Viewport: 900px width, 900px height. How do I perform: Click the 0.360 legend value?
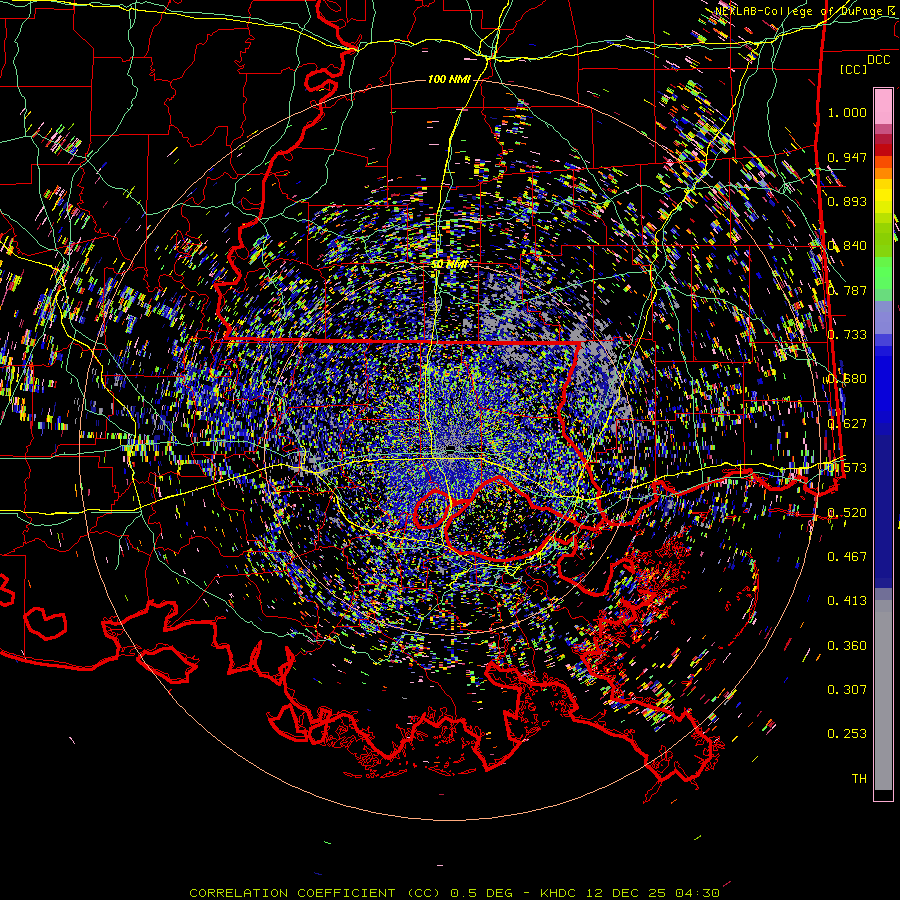tap(847, 646)
